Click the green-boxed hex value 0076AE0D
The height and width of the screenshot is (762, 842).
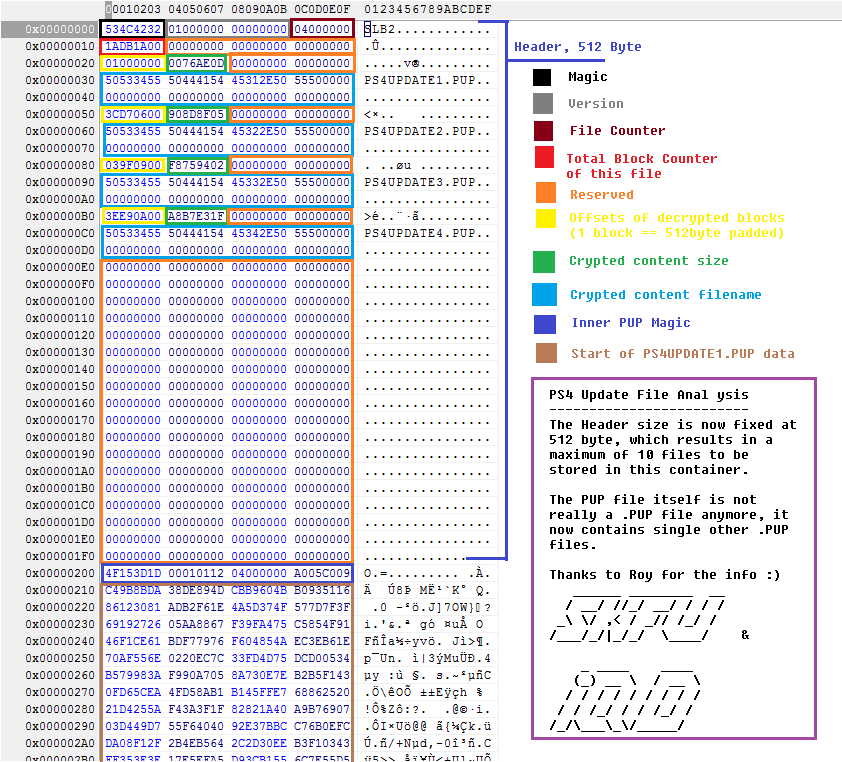click(x=197, y=63)
